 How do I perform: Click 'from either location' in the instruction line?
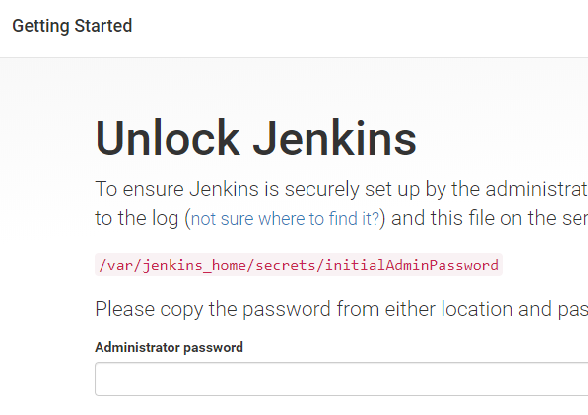424,309
